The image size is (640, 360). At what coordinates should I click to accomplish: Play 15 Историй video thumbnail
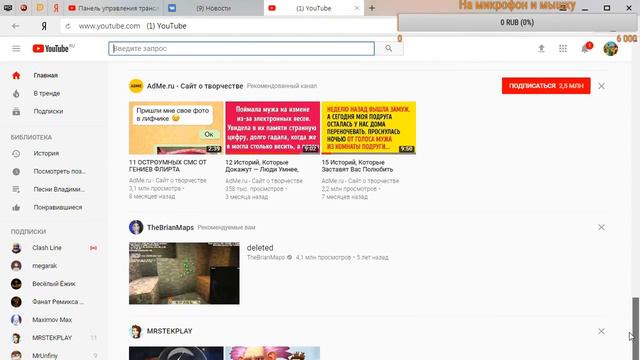pos(369,128)
